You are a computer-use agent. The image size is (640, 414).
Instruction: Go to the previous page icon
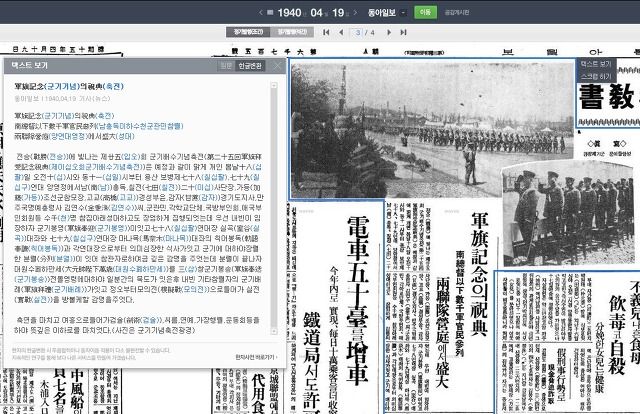[341, 32]
